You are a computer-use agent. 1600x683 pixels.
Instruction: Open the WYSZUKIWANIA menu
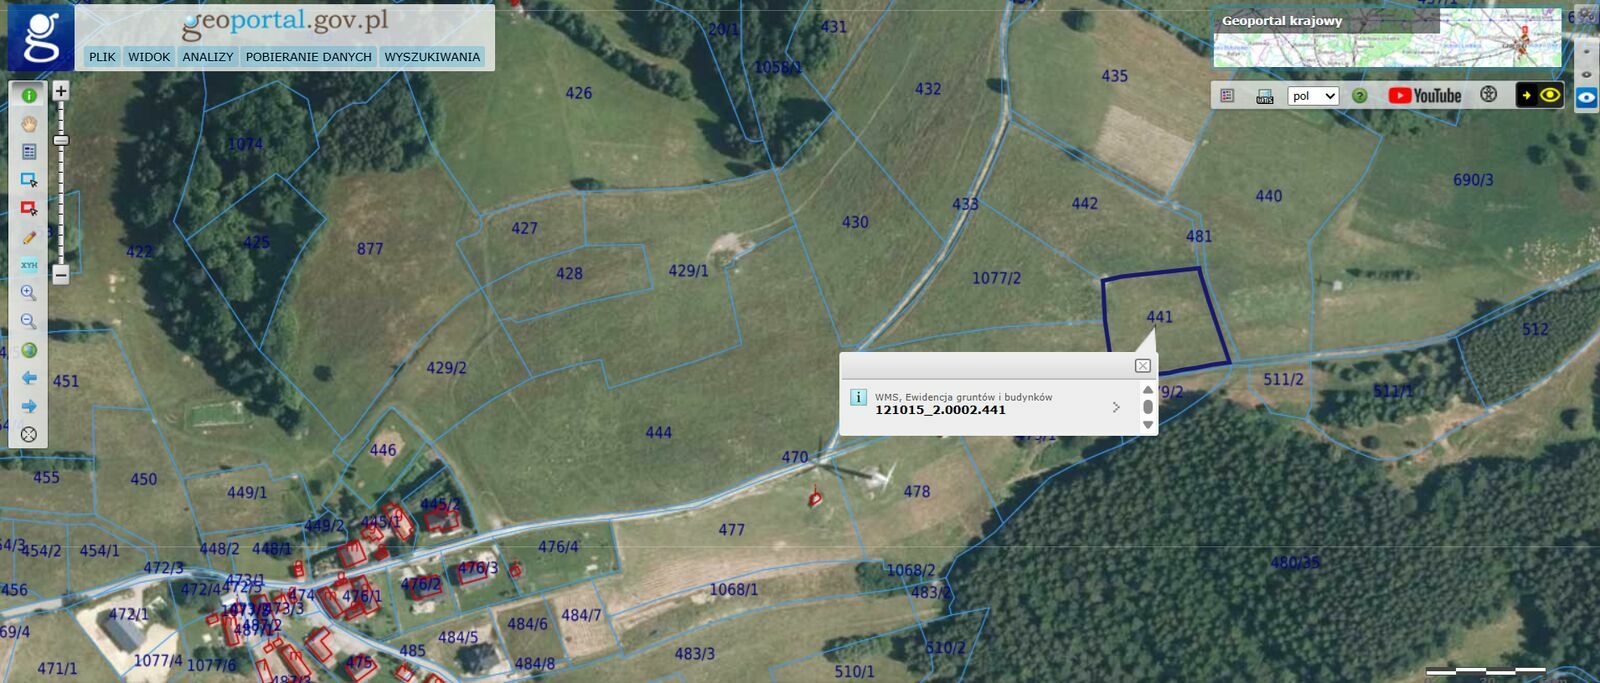pos(432,57)
